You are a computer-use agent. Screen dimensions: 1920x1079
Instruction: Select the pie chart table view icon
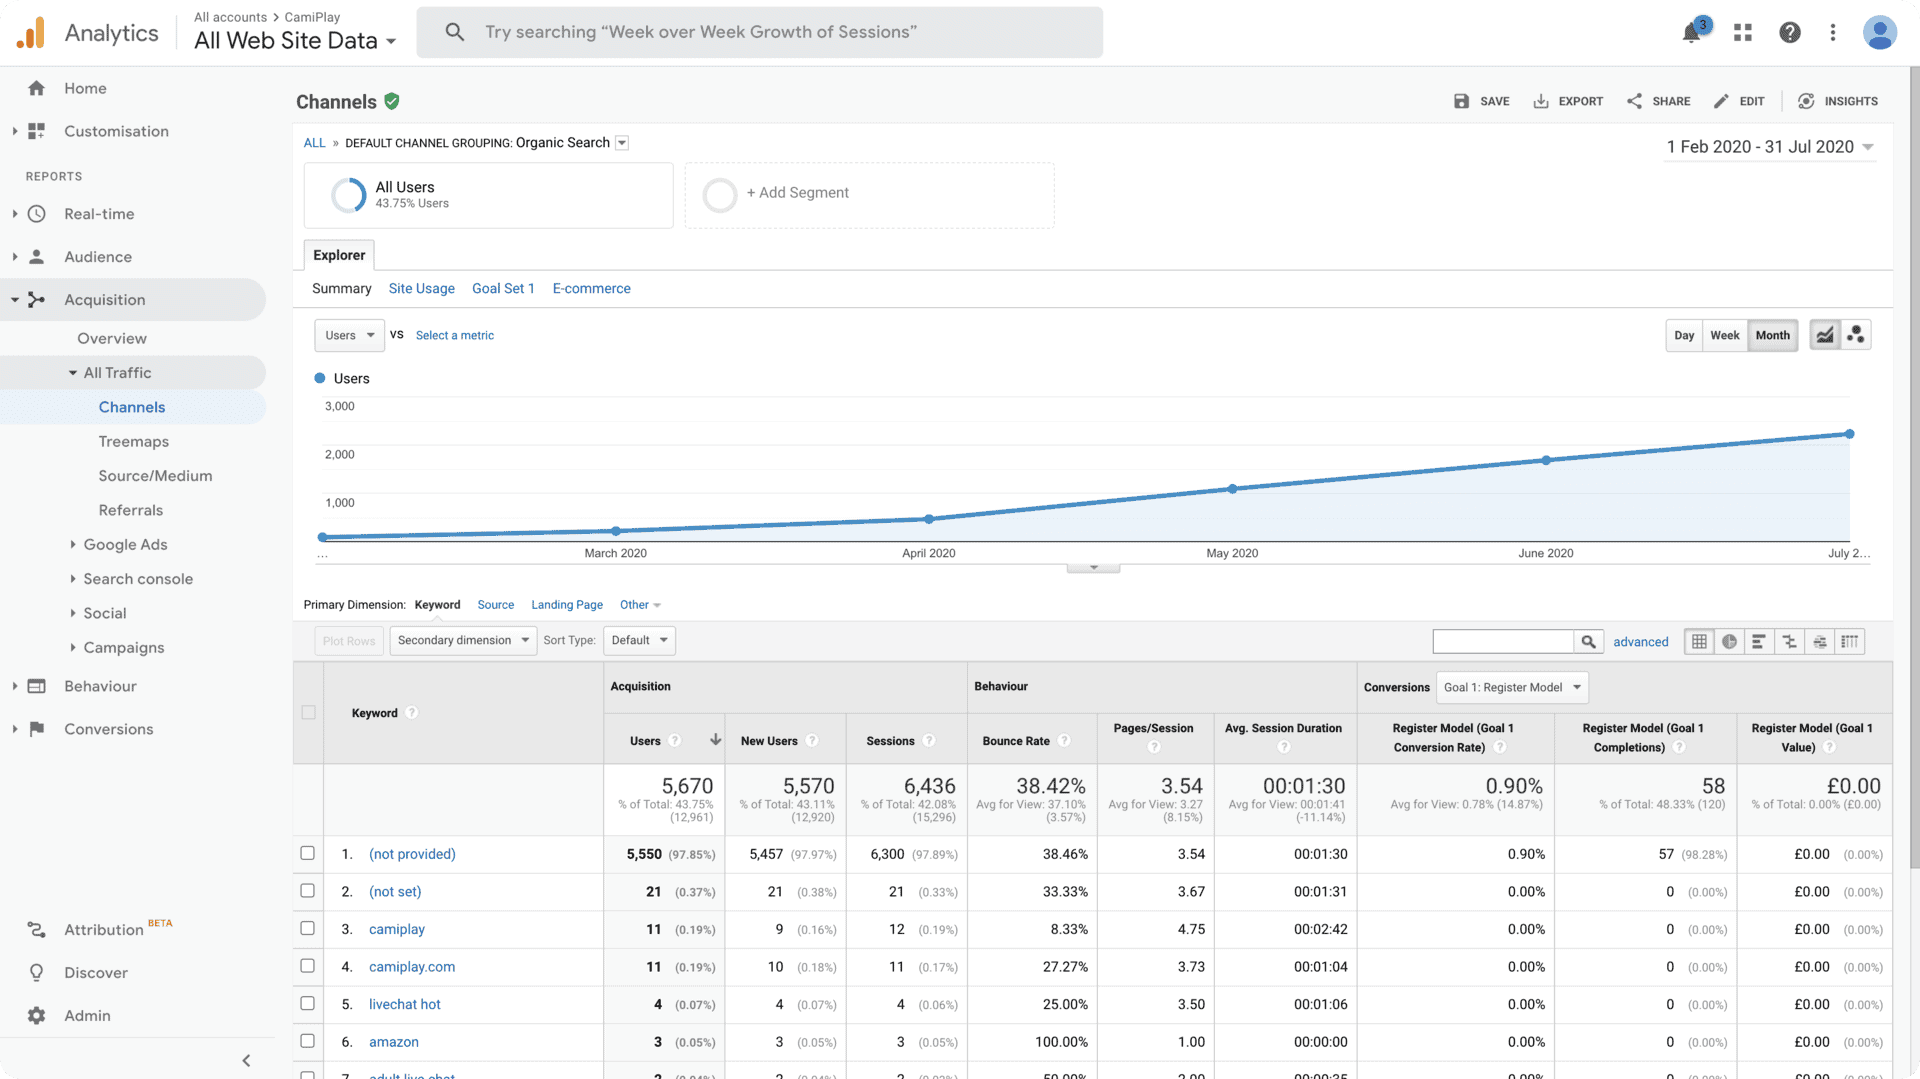pos(1729,642)
